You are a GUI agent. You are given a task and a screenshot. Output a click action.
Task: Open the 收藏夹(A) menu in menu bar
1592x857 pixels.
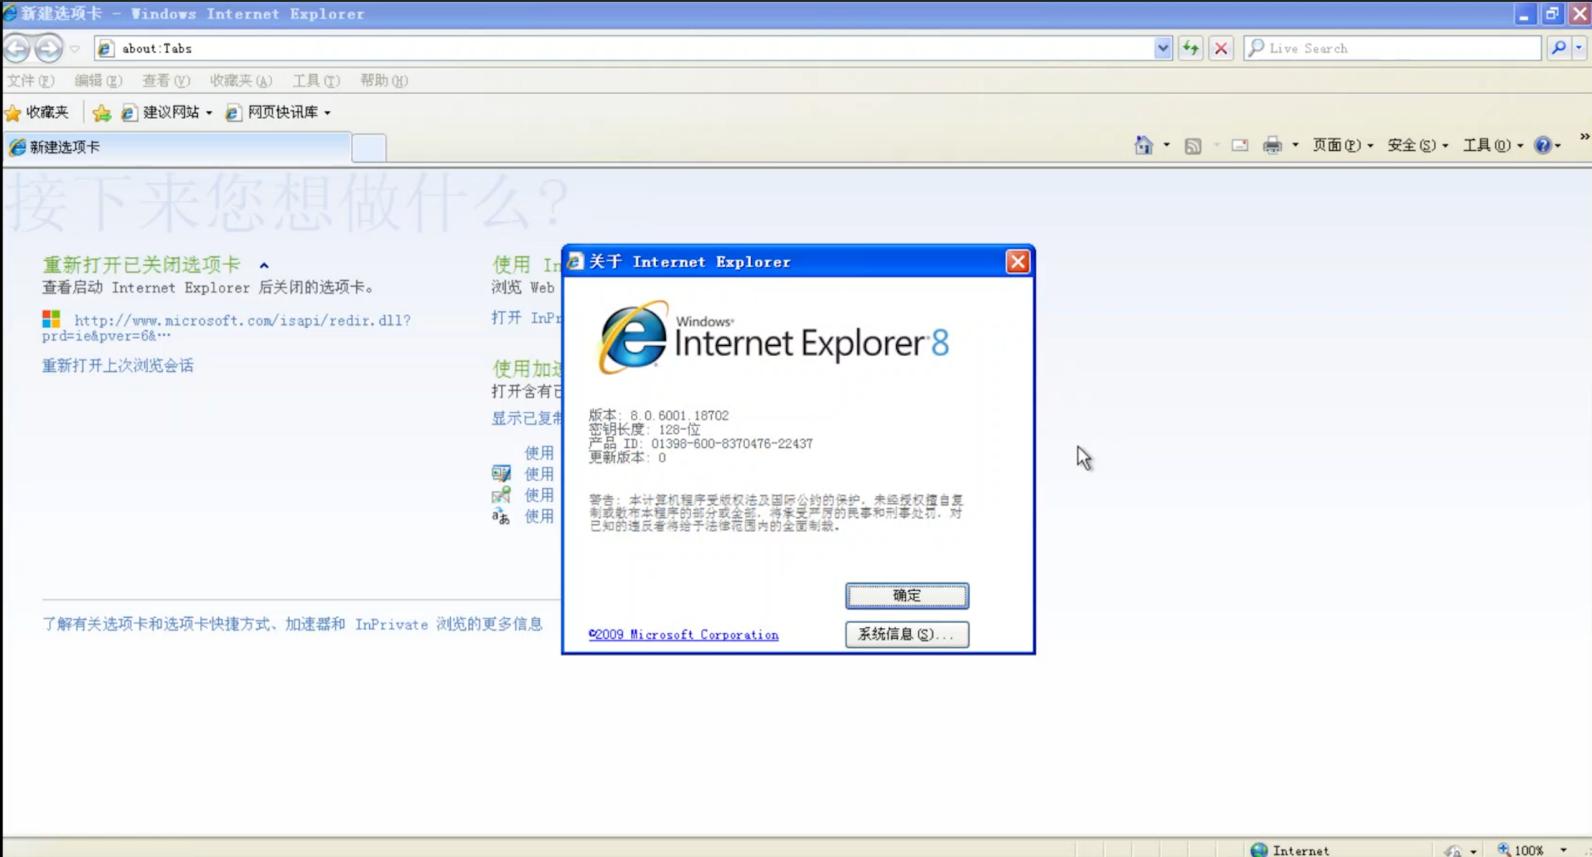[241, 81]
